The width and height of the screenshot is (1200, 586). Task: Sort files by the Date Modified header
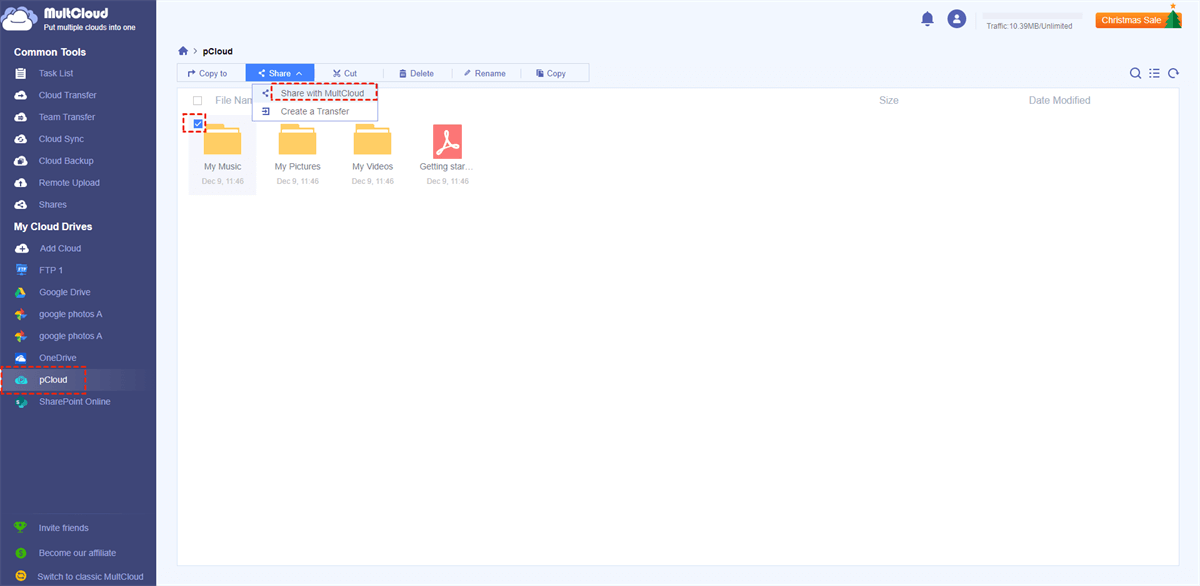[1060, 101]
